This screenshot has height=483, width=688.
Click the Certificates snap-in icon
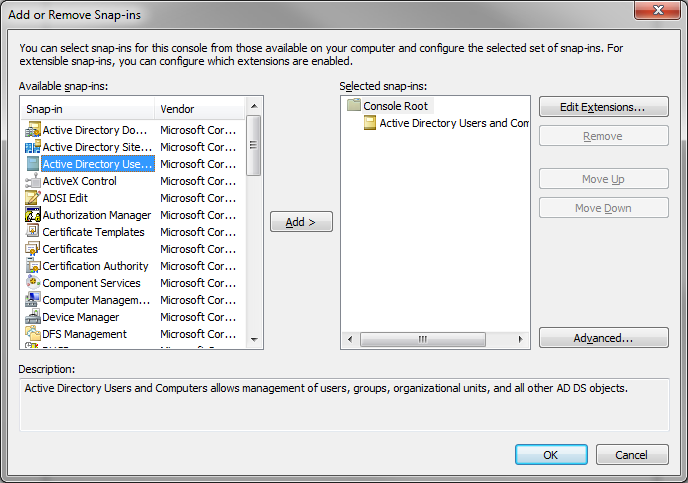pos(33,249)
